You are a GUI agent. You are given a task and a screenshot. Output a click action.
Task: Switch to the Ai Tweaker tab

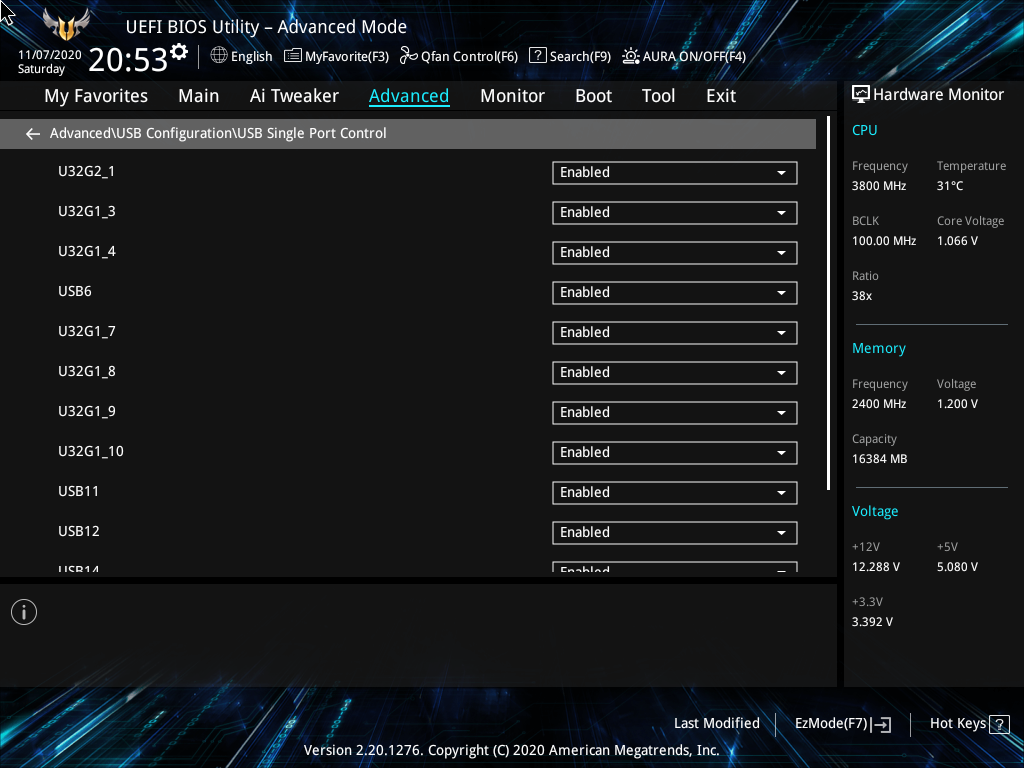tap(294, 96)
